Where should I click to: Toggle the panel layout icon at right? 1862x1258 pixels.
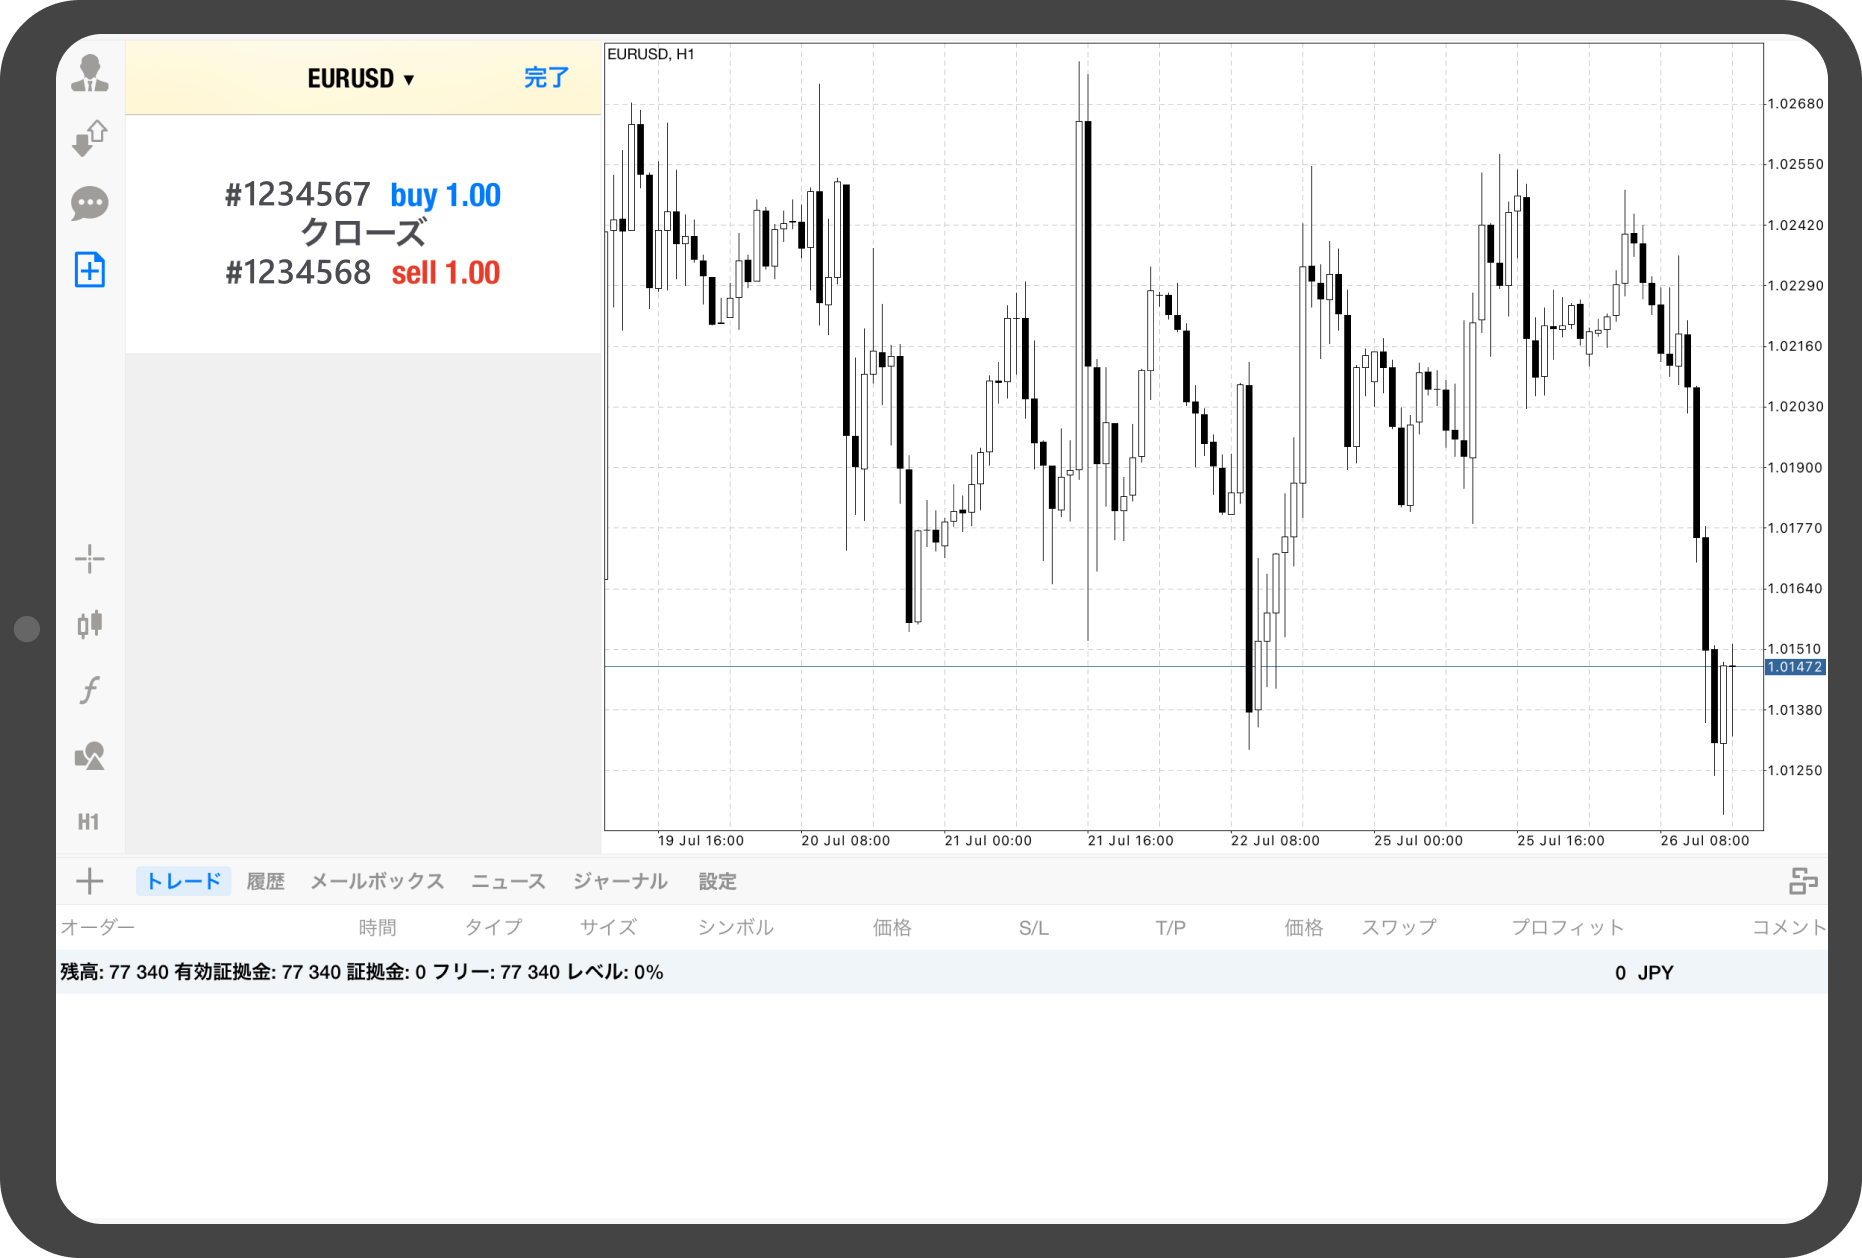click(x=1803, y=881)
